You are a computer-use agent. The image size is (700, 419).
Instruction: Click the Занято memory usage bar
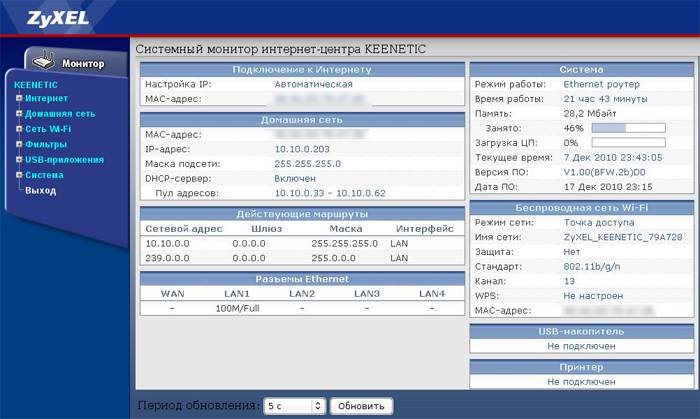(x=629, y=128)
